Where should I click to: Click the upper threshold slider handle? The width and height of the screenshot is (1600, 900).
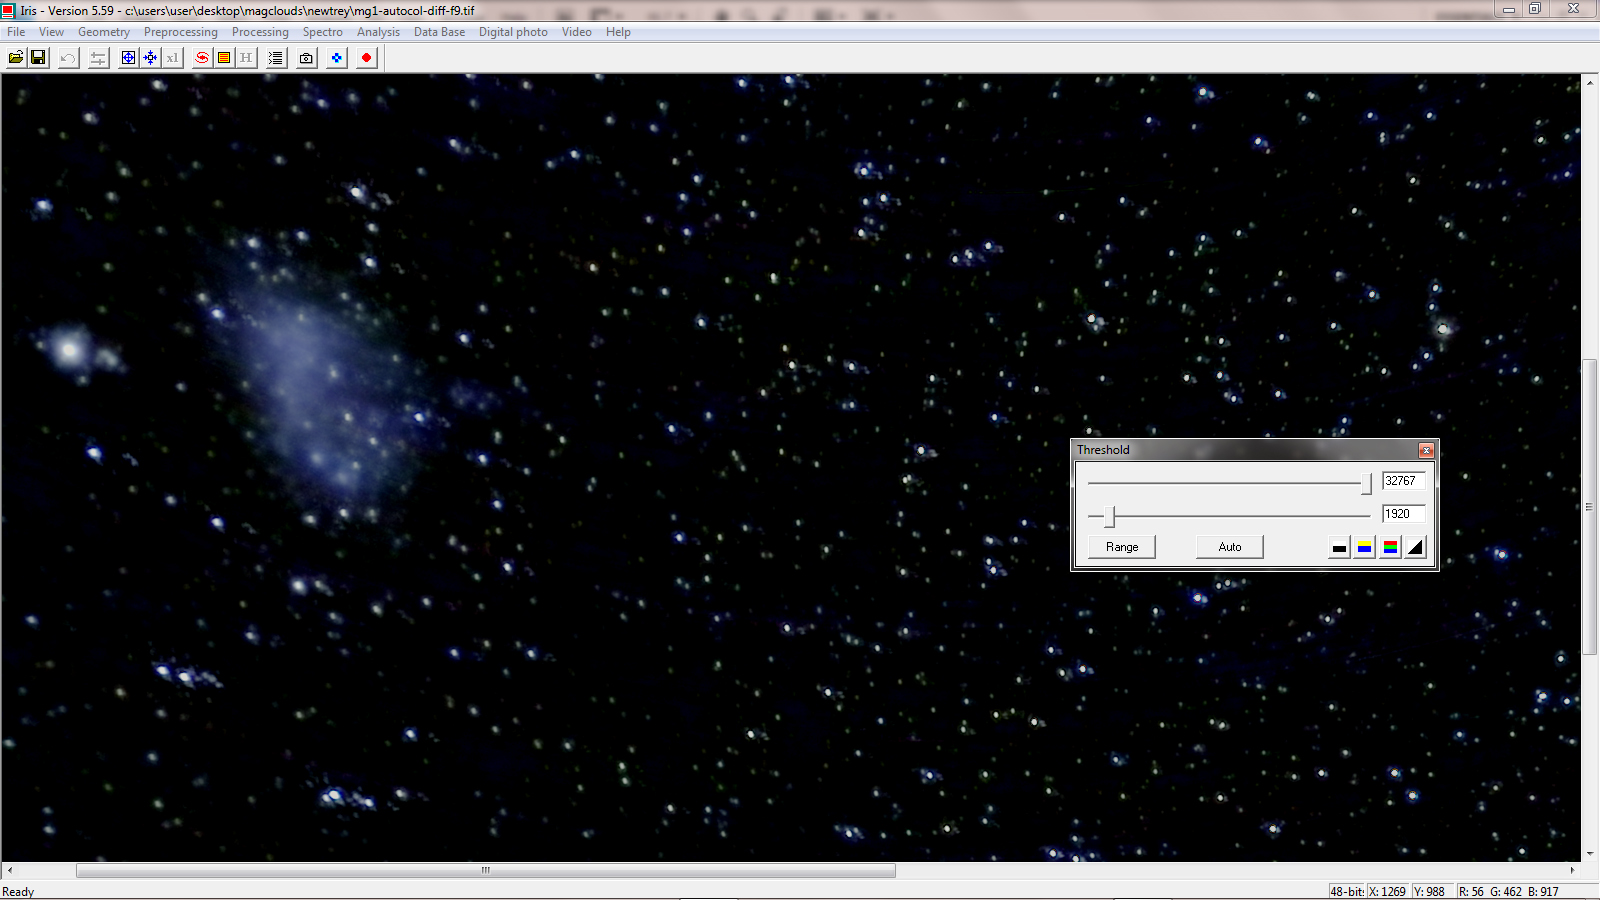click(1366, 483)
